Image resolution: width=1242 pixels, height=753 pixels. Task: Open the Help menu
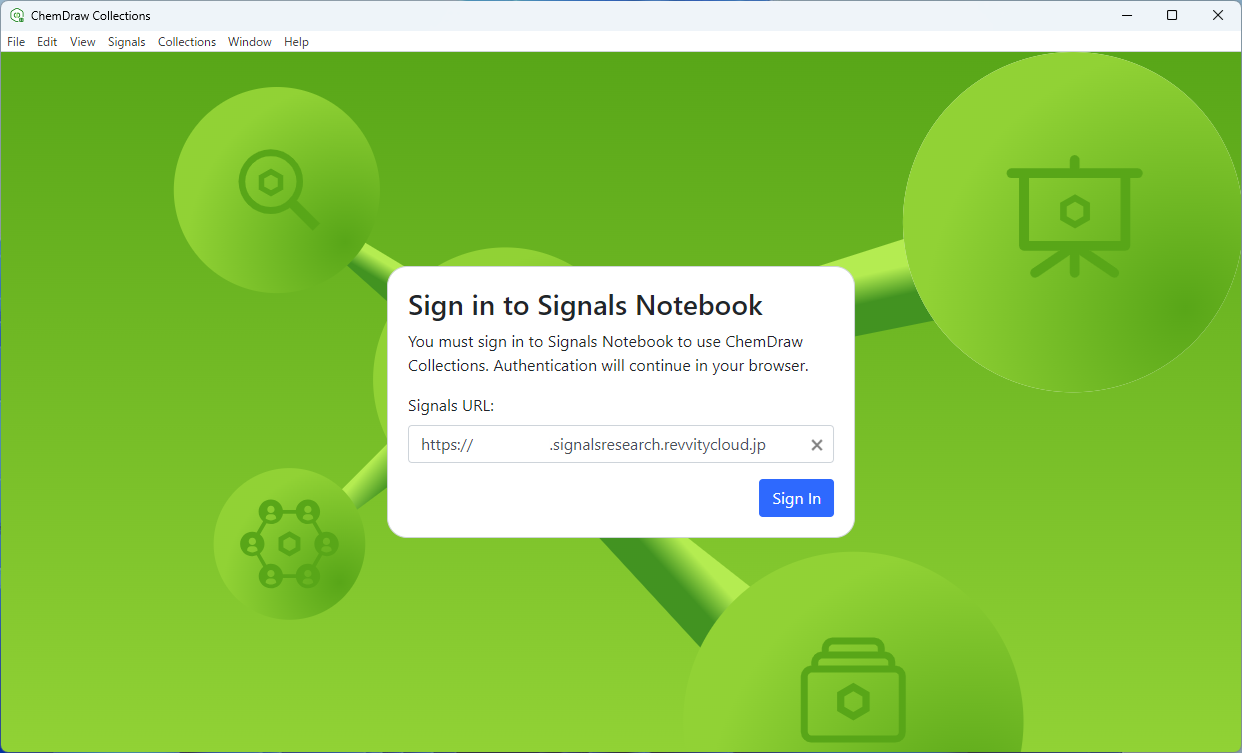tap(296, 42)
